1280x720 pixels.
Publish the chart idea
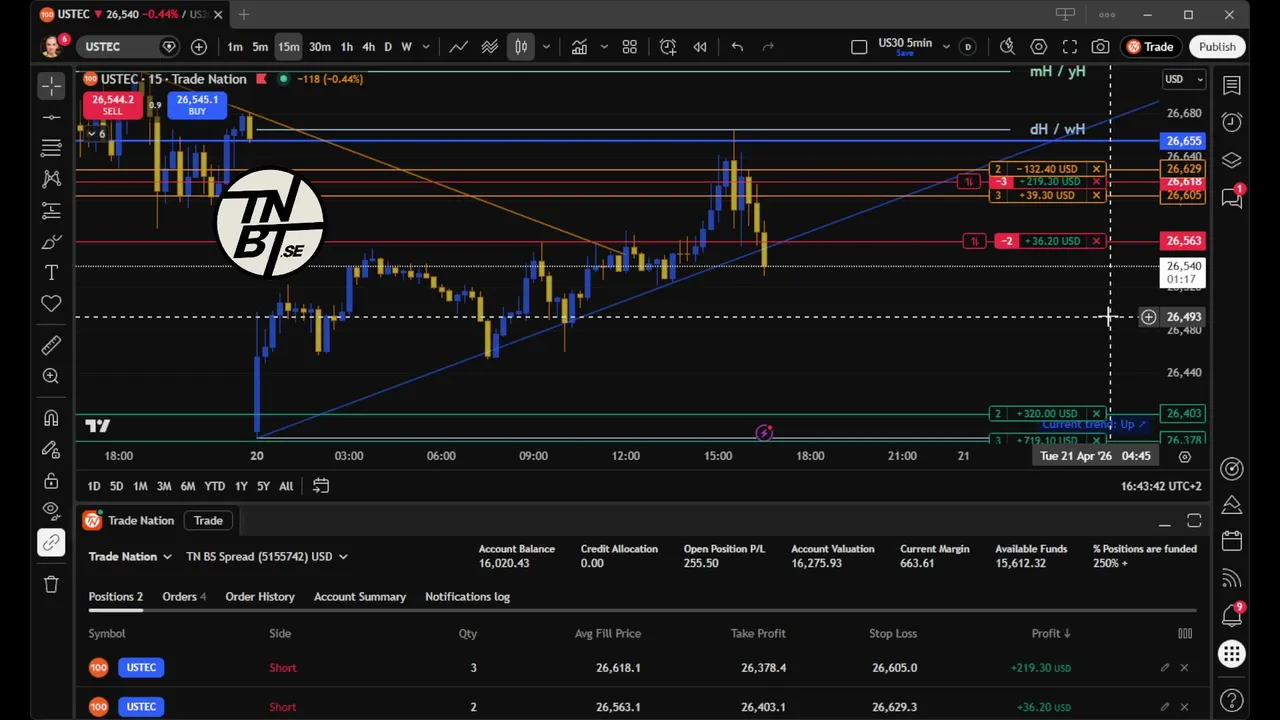[1217, 47]
